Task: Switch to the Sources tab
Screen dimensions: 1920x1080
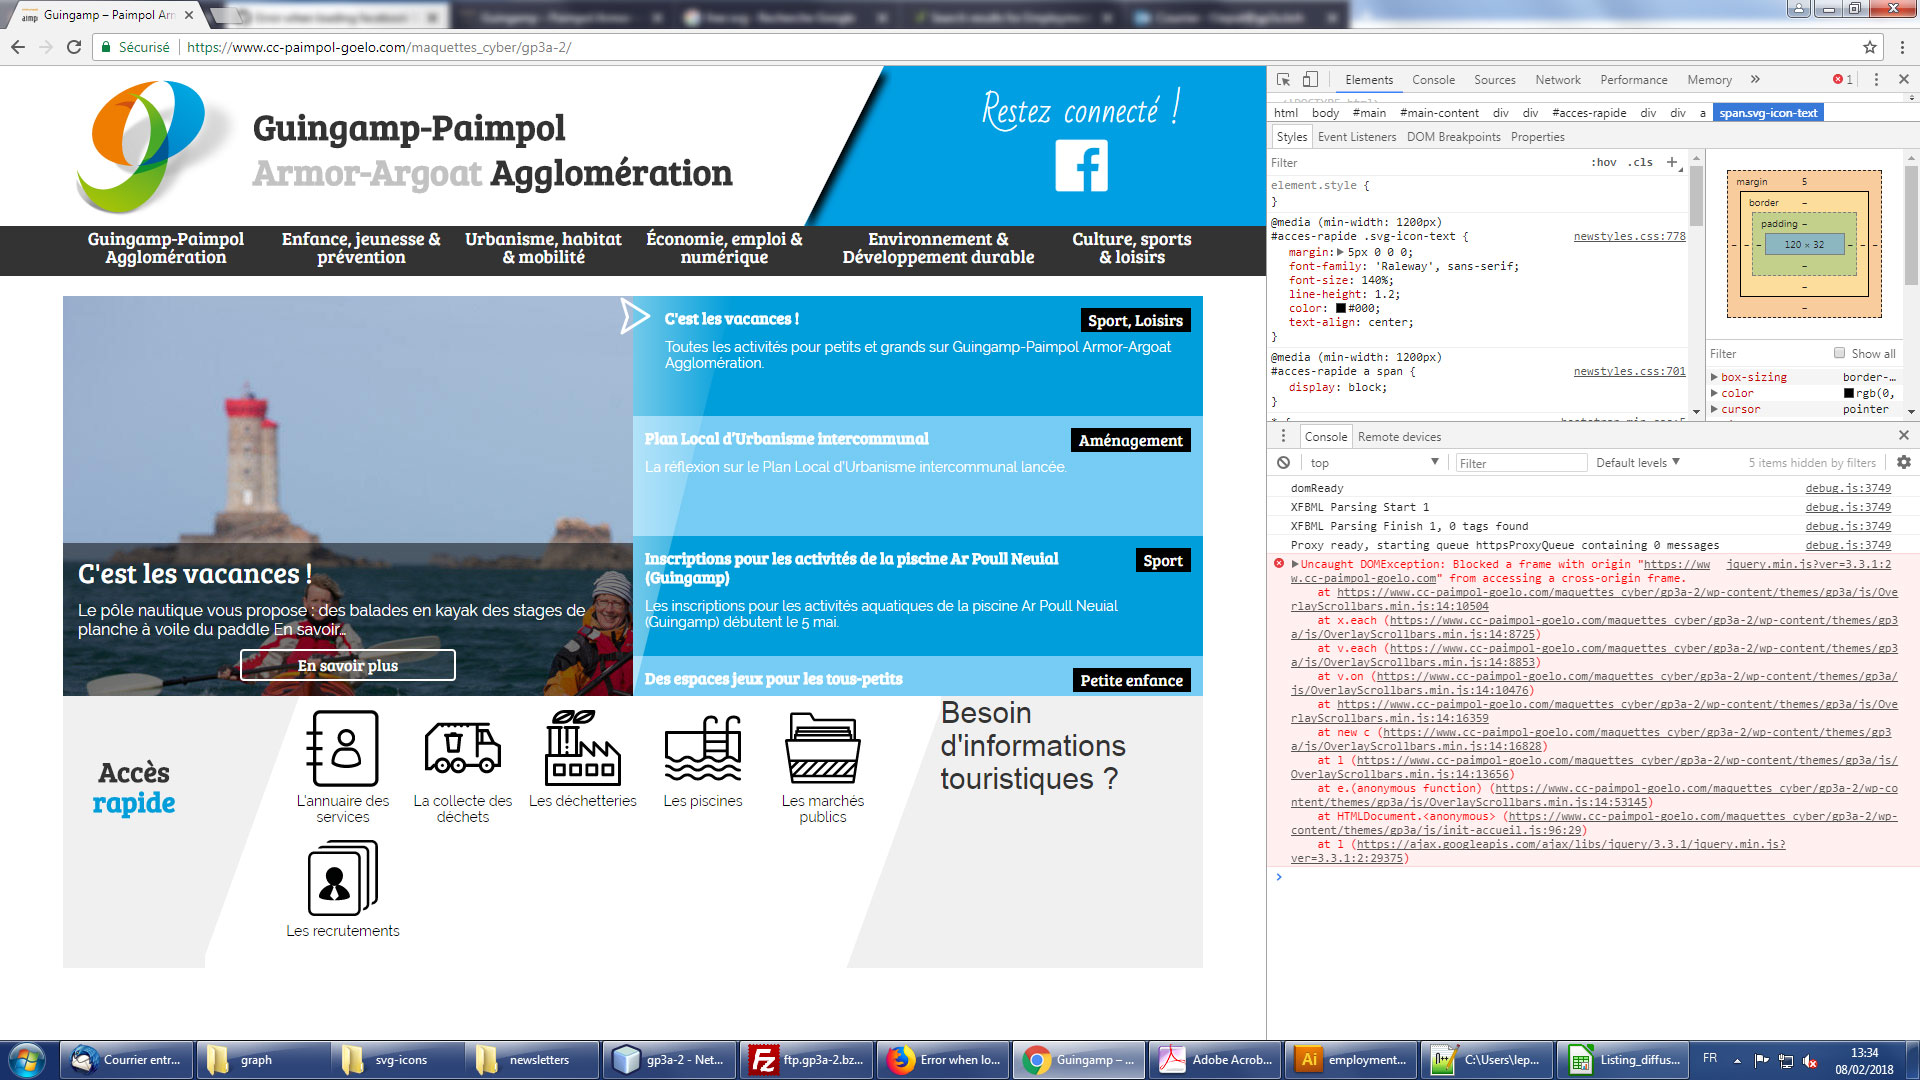Action: click(x=1494, y=79)
